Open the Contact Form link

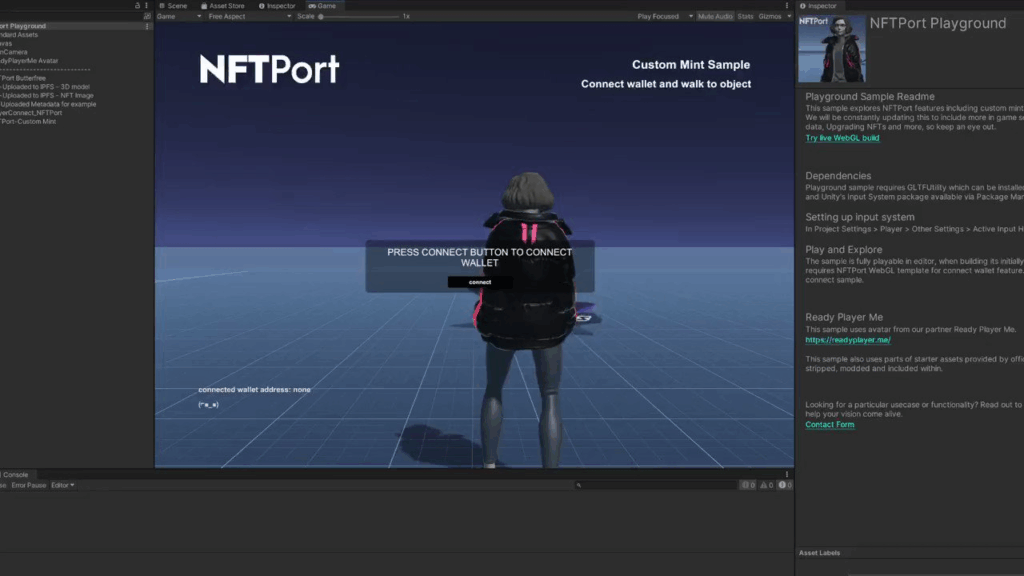829,424
